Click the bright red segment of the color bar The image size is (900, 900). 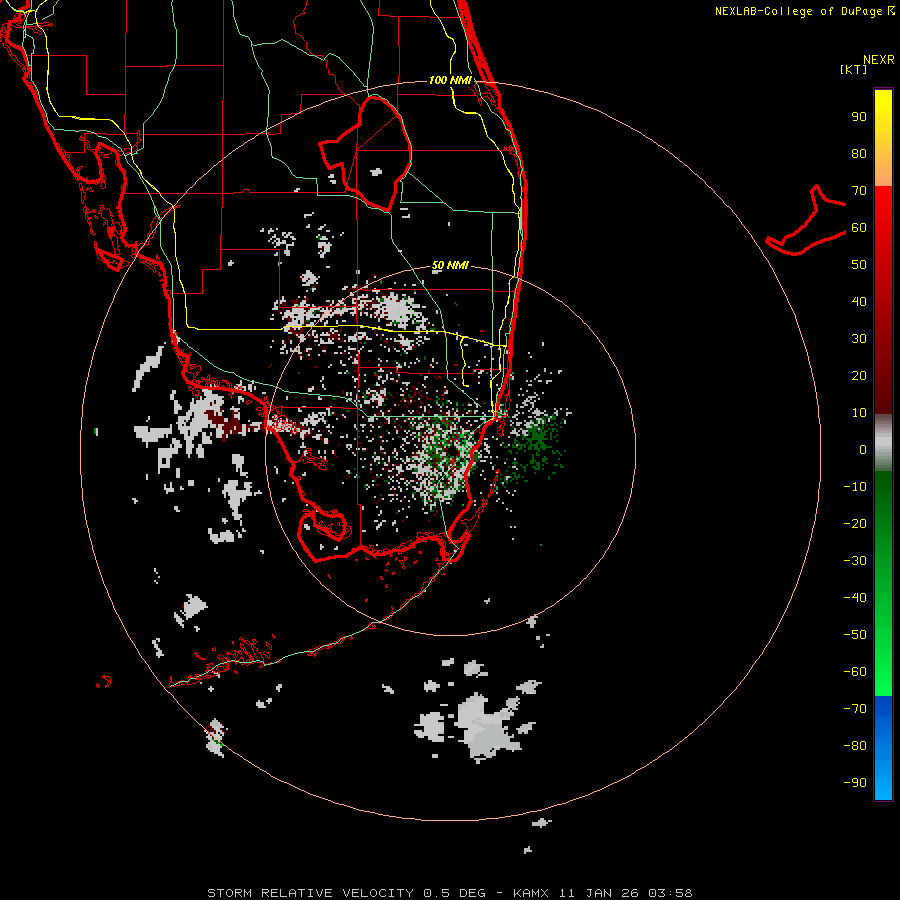pyautogui.click(x=883, y=210)
